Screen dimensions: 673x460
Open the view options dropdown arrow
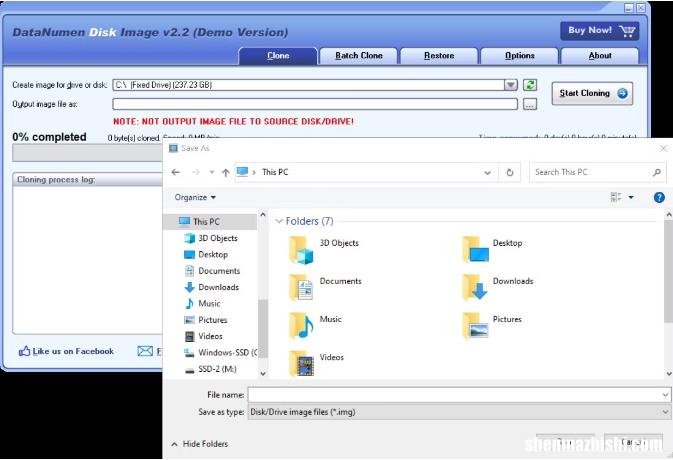pos(631,197)
